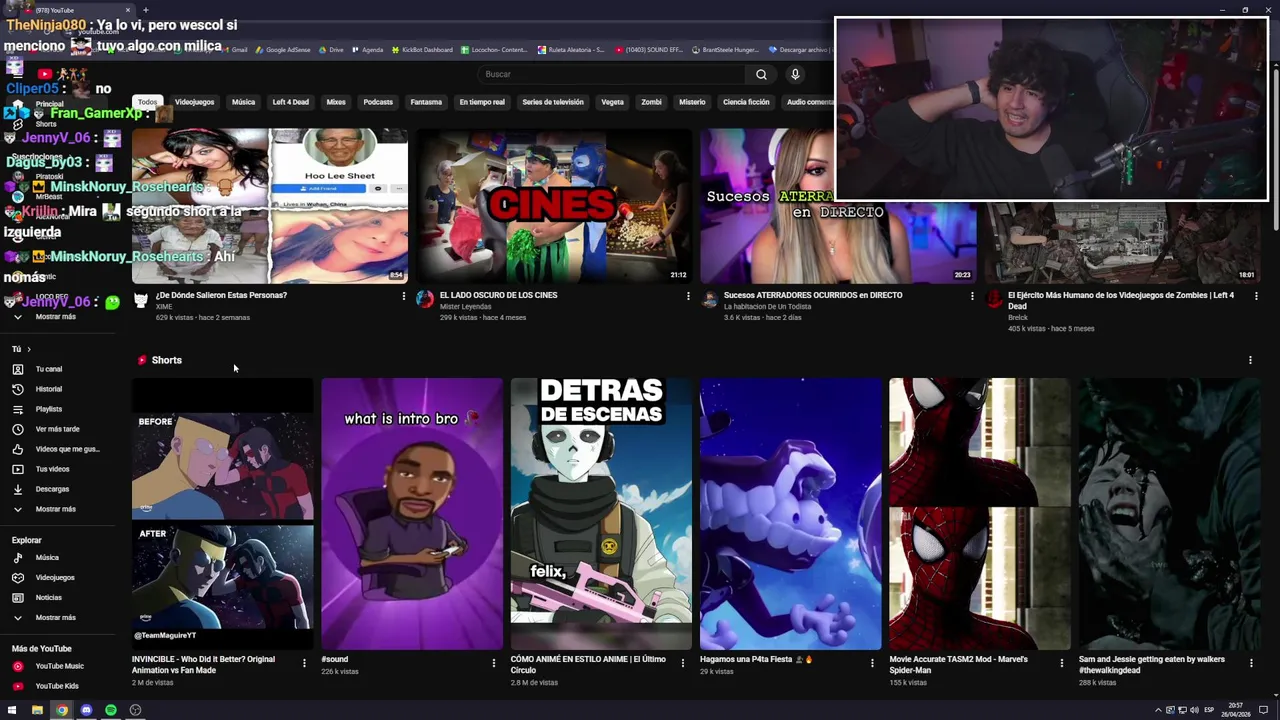Select the Zombi filter chip
Screen dimensions: 1280x720
pos(651,102)
